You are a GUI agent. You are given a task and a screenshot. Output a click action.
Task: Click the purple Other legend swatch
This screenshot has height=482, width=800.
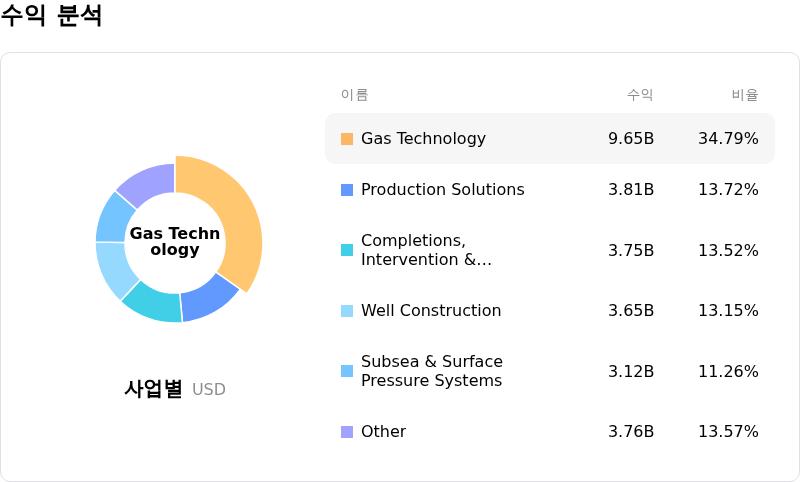347,432
